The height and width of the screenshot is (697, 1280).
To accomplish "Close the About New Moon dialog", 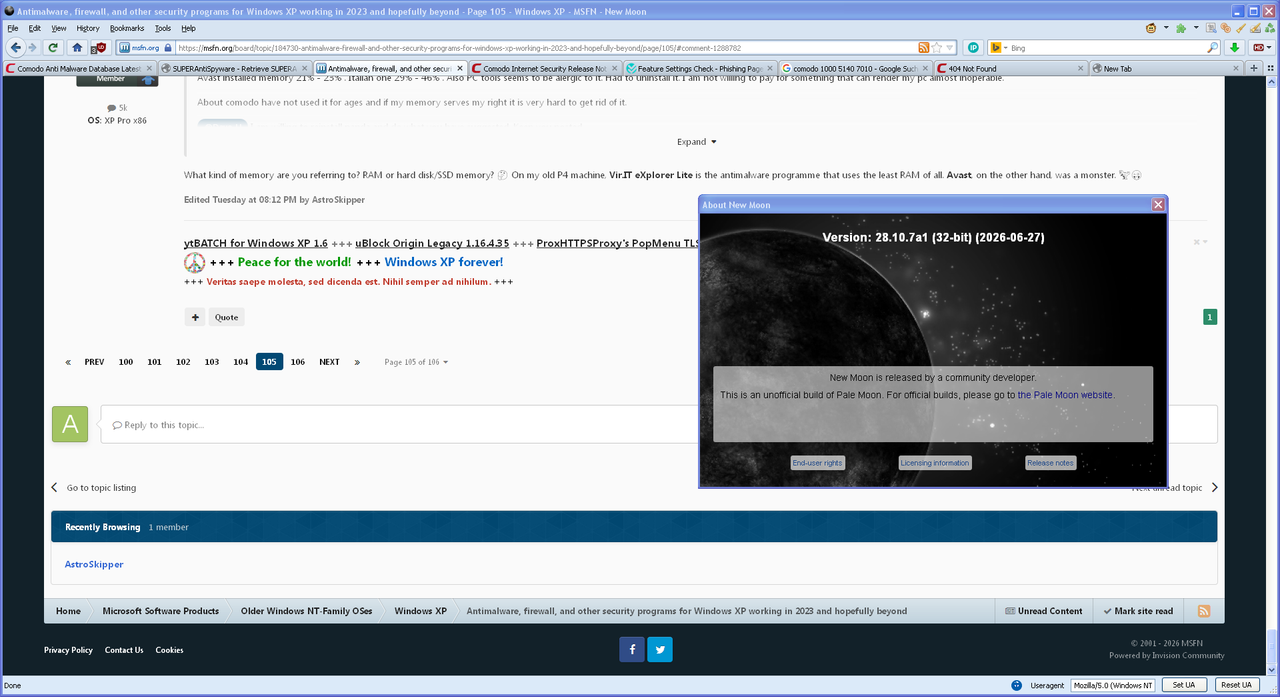I will [x=1158, y=204].
